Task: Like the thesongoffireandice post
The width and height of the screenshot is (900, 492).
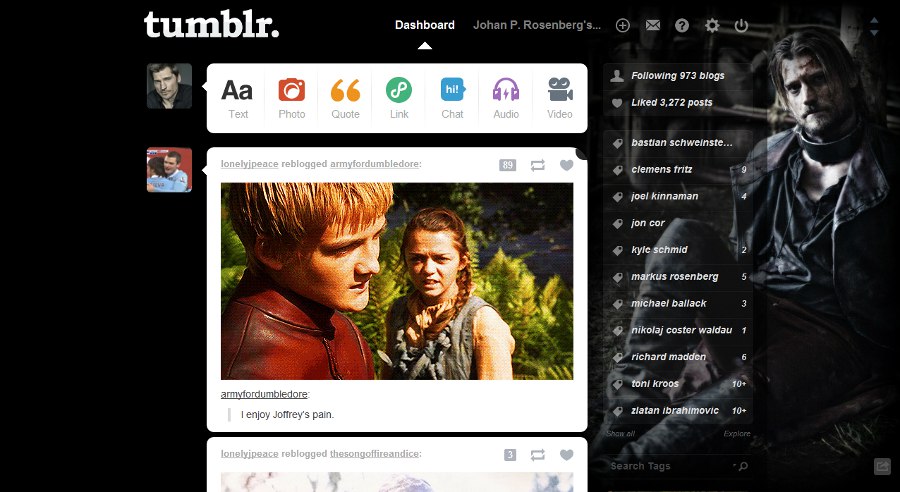Action: tap(567, 455)
